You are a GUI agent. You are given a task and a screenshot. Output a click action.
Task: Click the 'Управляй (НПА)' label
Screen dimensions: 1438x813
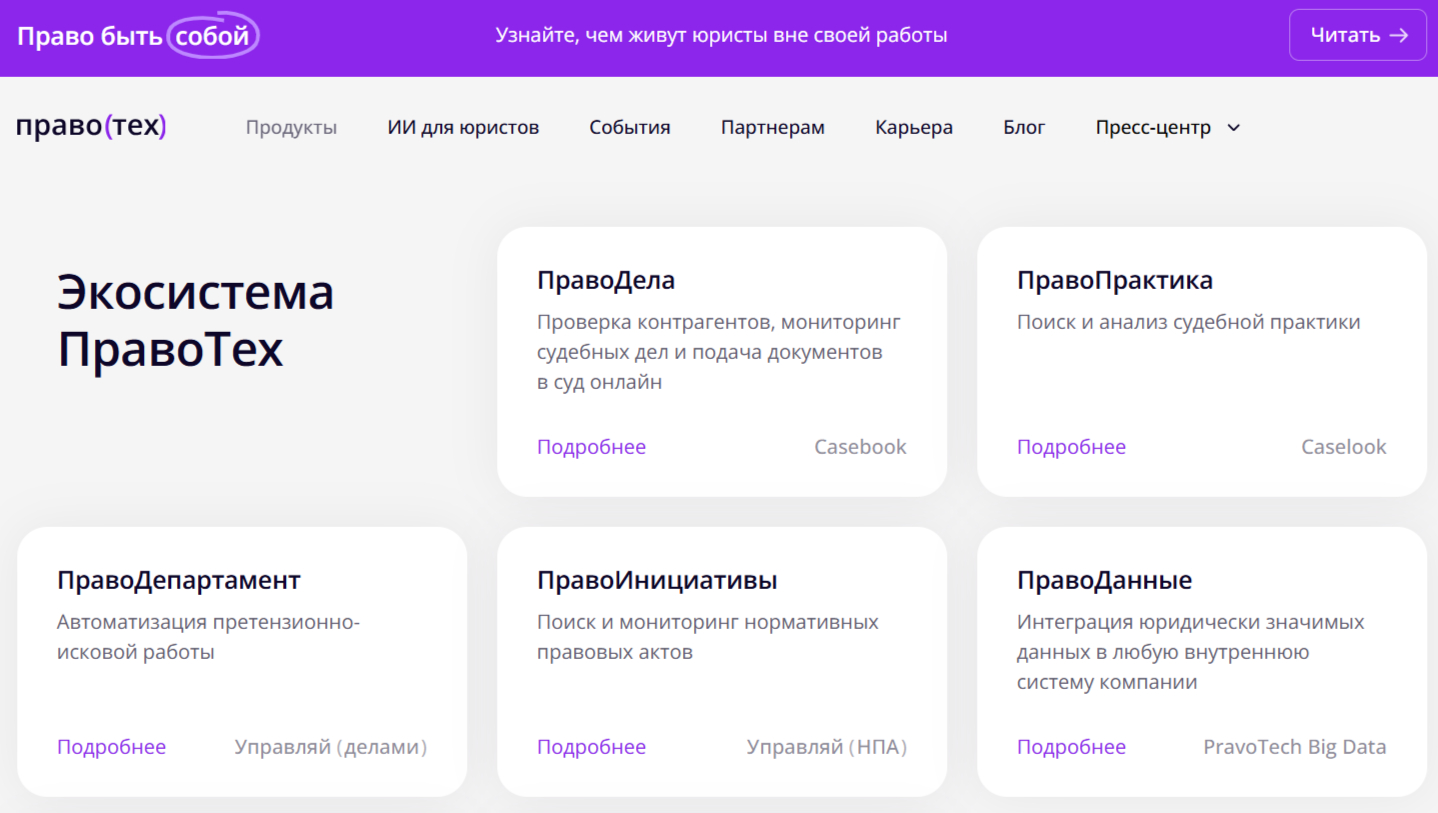point(827,747)
